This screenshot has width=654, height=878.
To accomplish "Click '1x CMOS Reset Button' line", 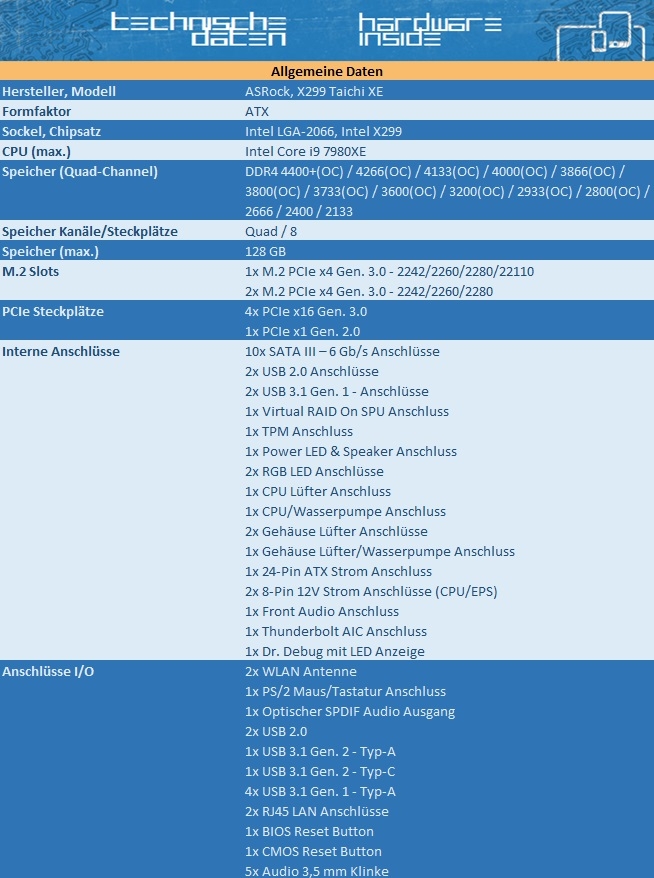I will point(313,852).
